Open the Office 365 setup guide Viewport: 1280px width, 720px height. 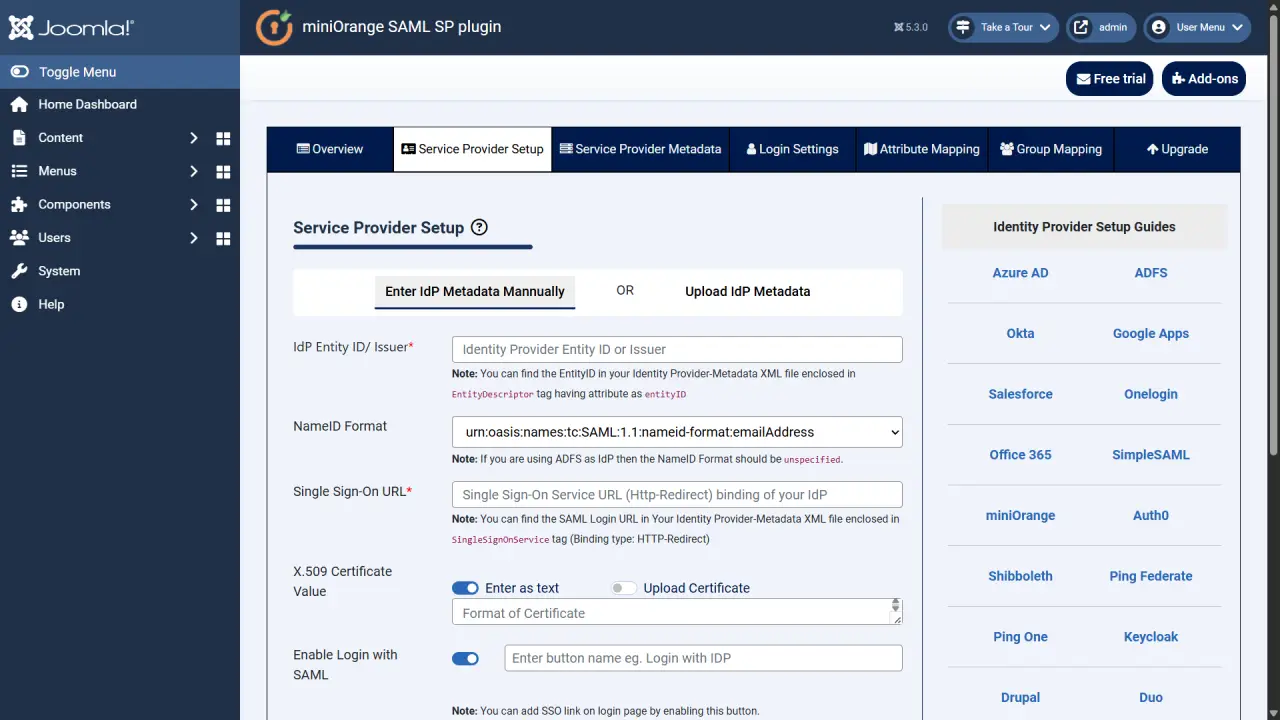tap(1020, 455)
